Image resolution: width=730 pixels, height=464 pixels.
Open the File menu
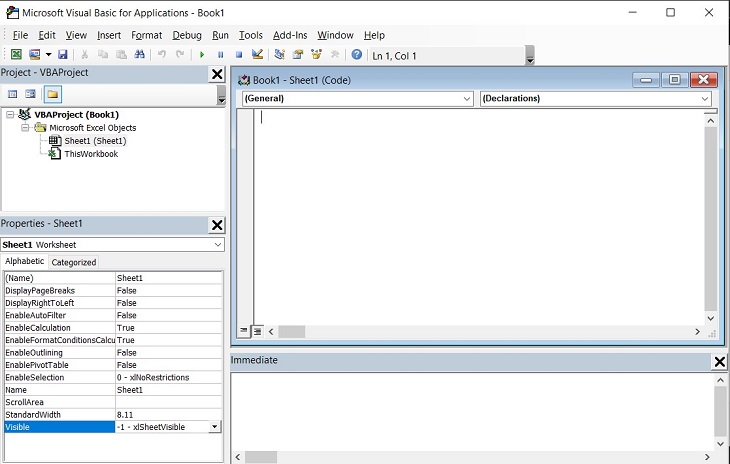click(x=20, y=35)
